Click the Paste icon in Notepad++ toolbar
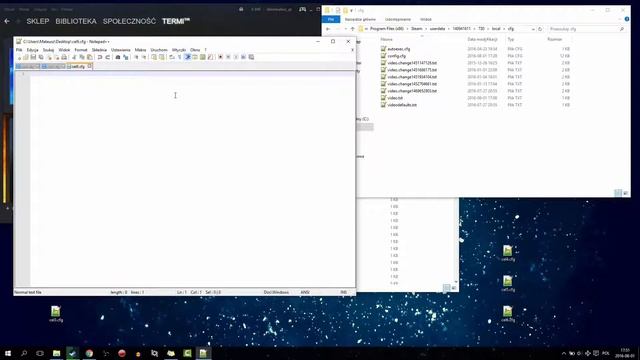 [90, 57]
